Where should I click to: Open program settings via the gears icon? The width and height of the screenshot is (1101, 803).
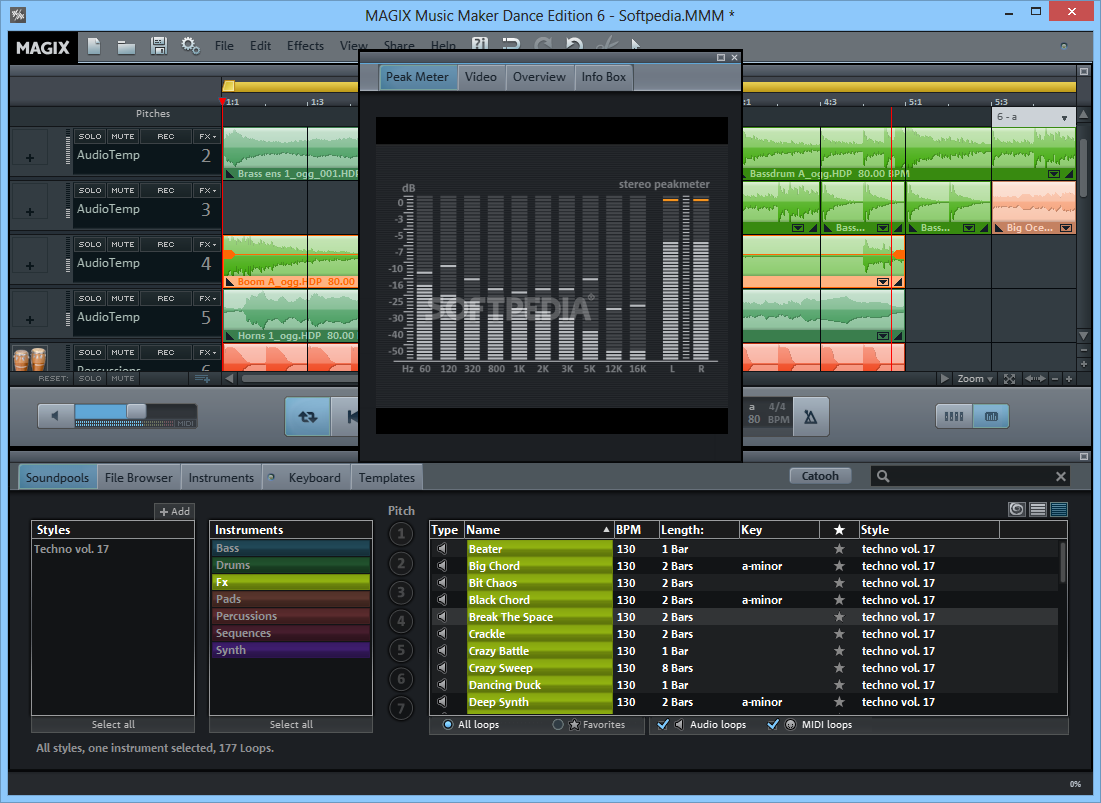coord(190,46)
